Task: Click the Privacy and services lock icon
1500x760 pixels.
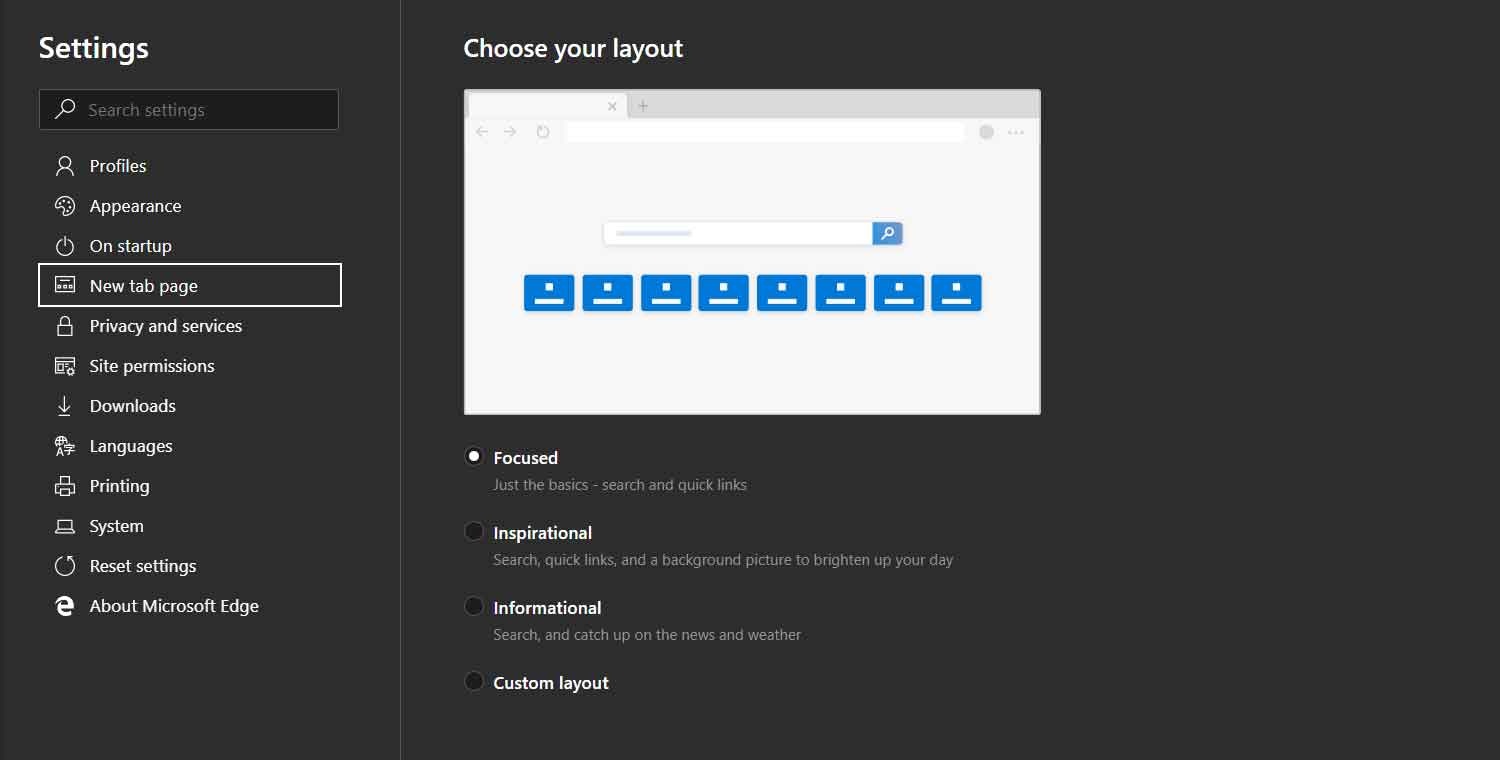Action: pyautogui.click(x=65, y=326)
